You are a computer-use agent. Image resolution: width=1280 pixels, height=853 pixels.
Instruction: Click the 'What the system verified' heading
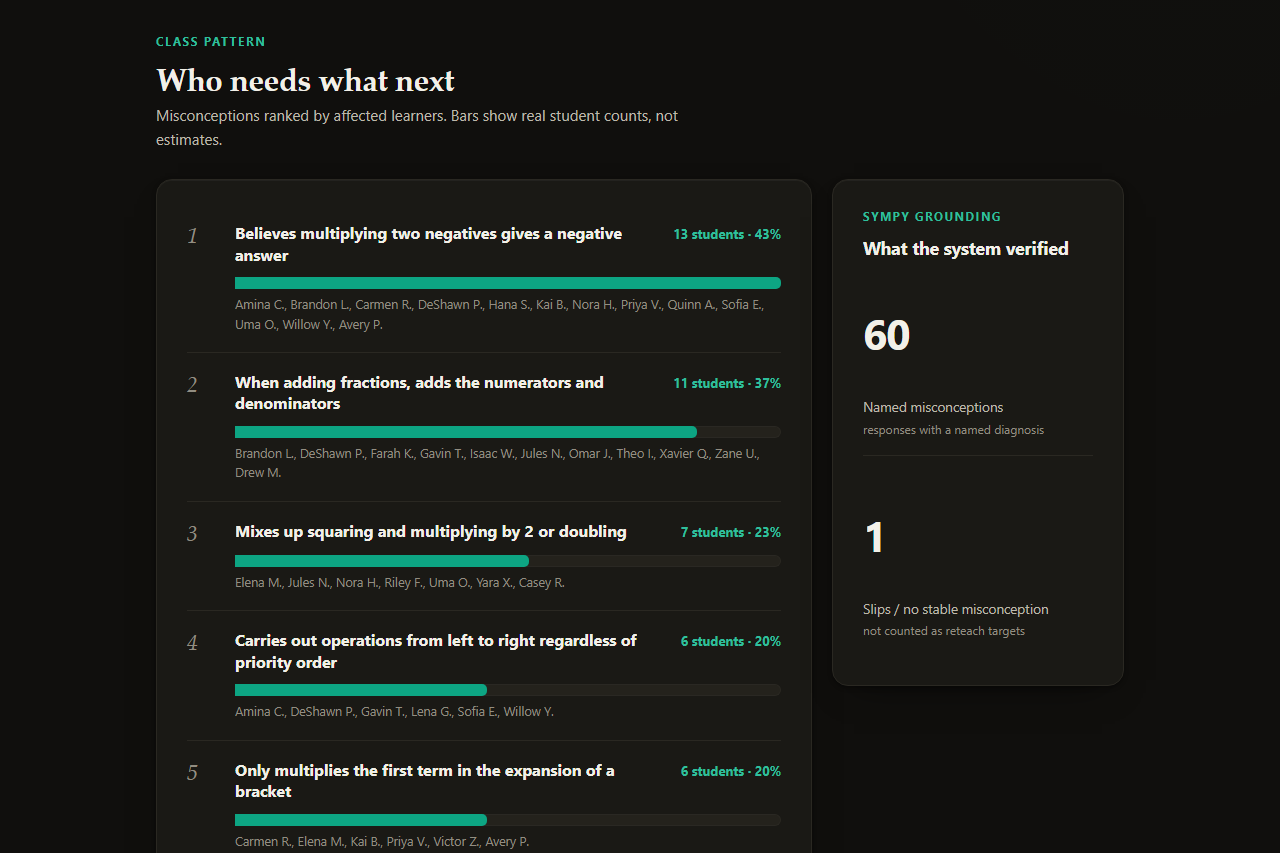[966, 249]
